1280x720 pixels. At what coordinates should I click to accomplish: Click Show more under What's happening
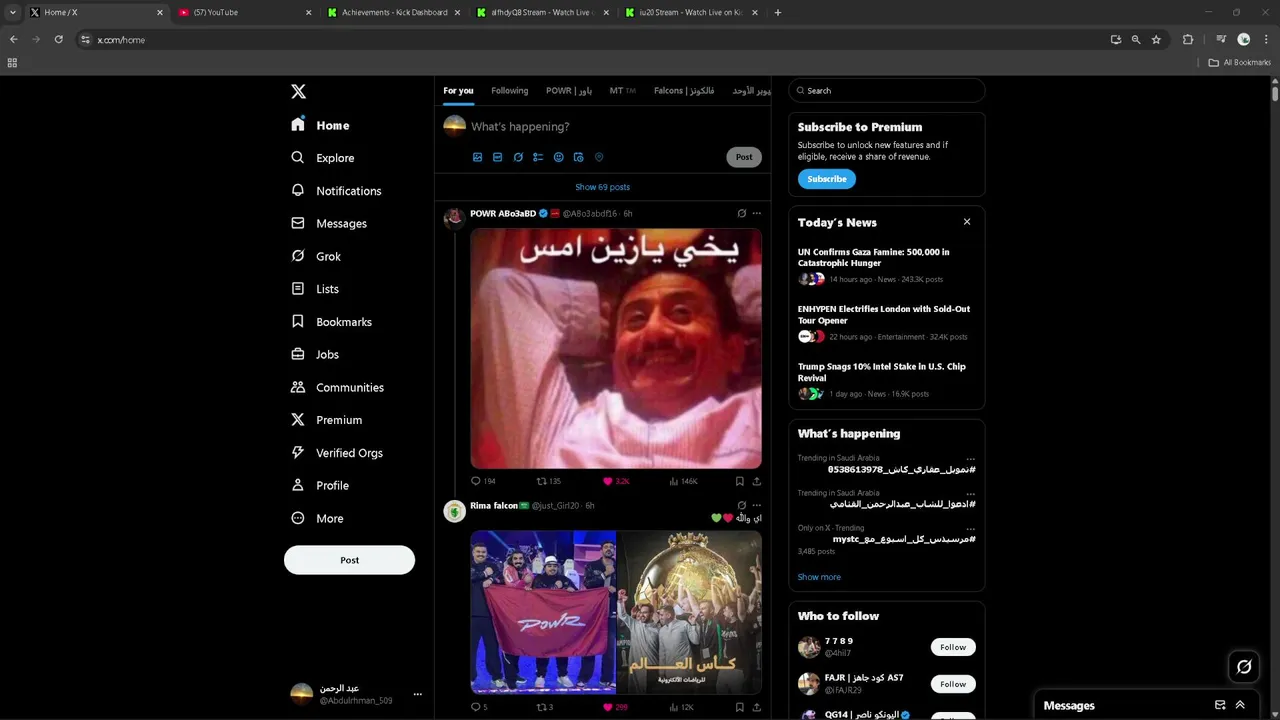[x=819, y=577]
